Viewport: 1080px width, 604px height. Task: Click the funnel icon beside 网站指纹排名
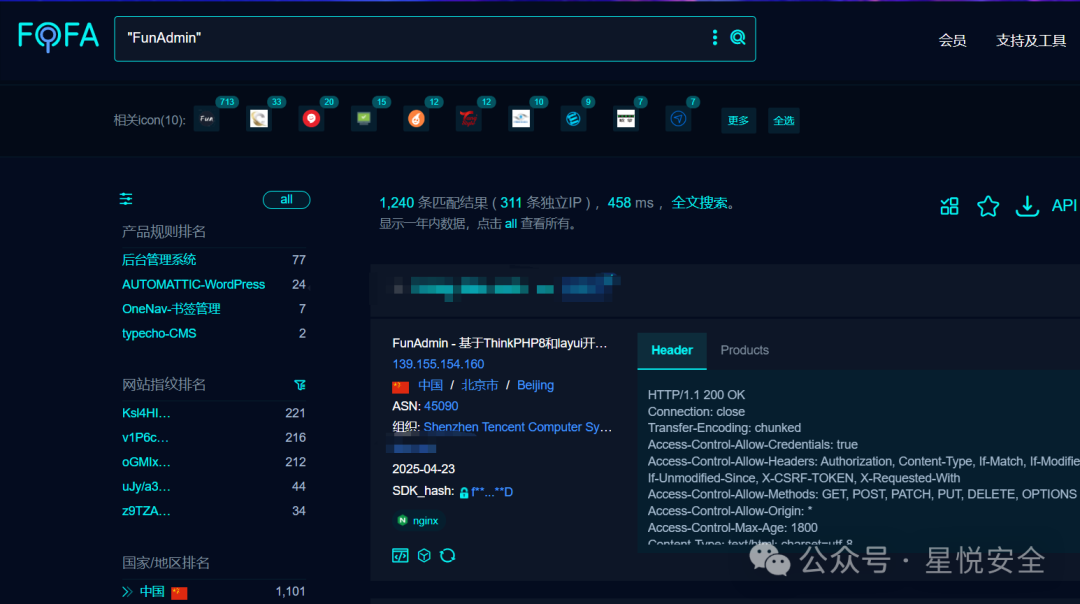[300, 385]
